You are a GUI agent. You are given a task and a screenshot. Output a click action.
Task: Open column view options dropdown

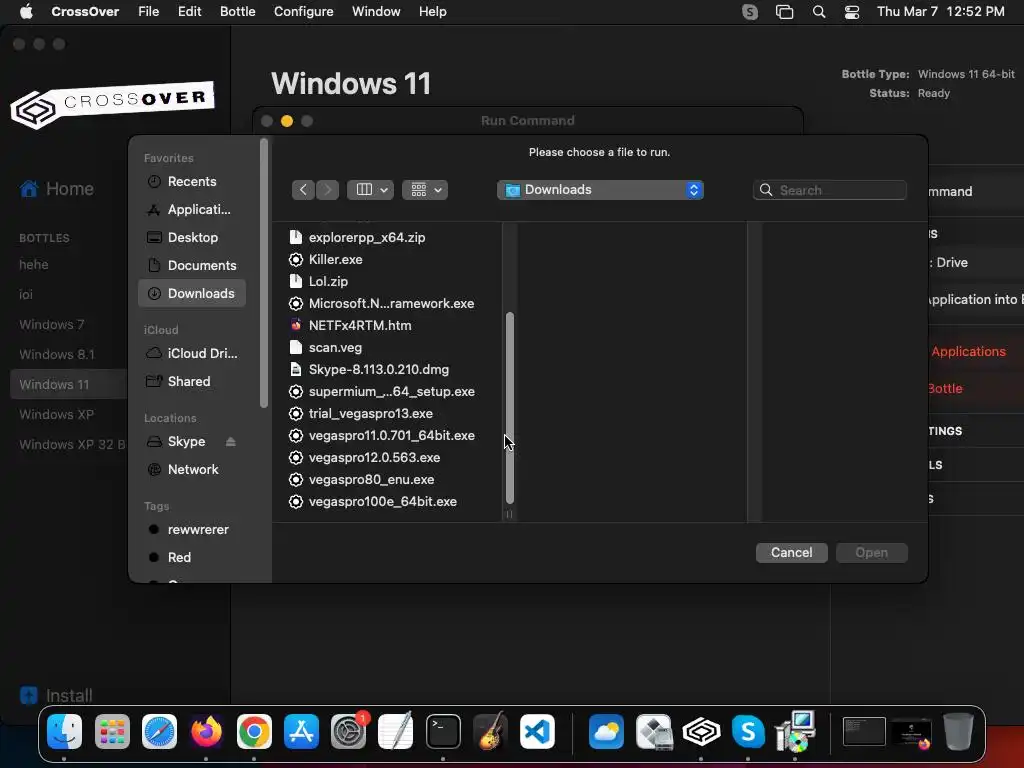[x=370, y=189]
